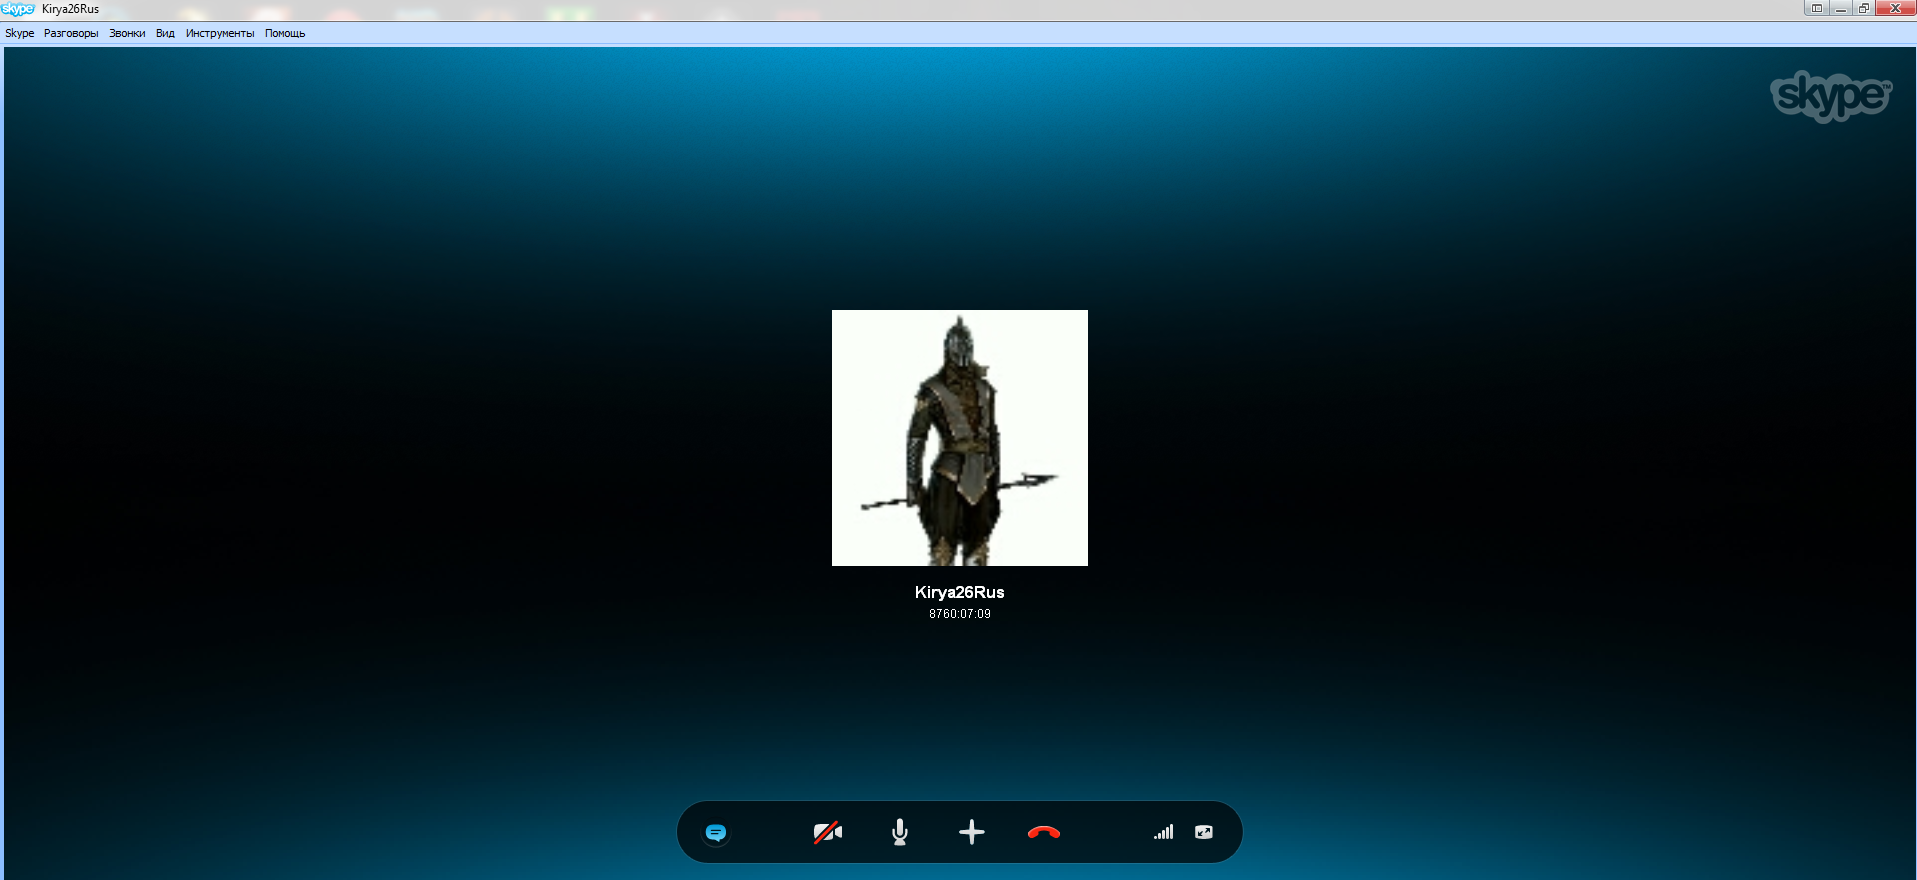
Task: Expand the Инструменты menu
Action: [x=220, y=33]
